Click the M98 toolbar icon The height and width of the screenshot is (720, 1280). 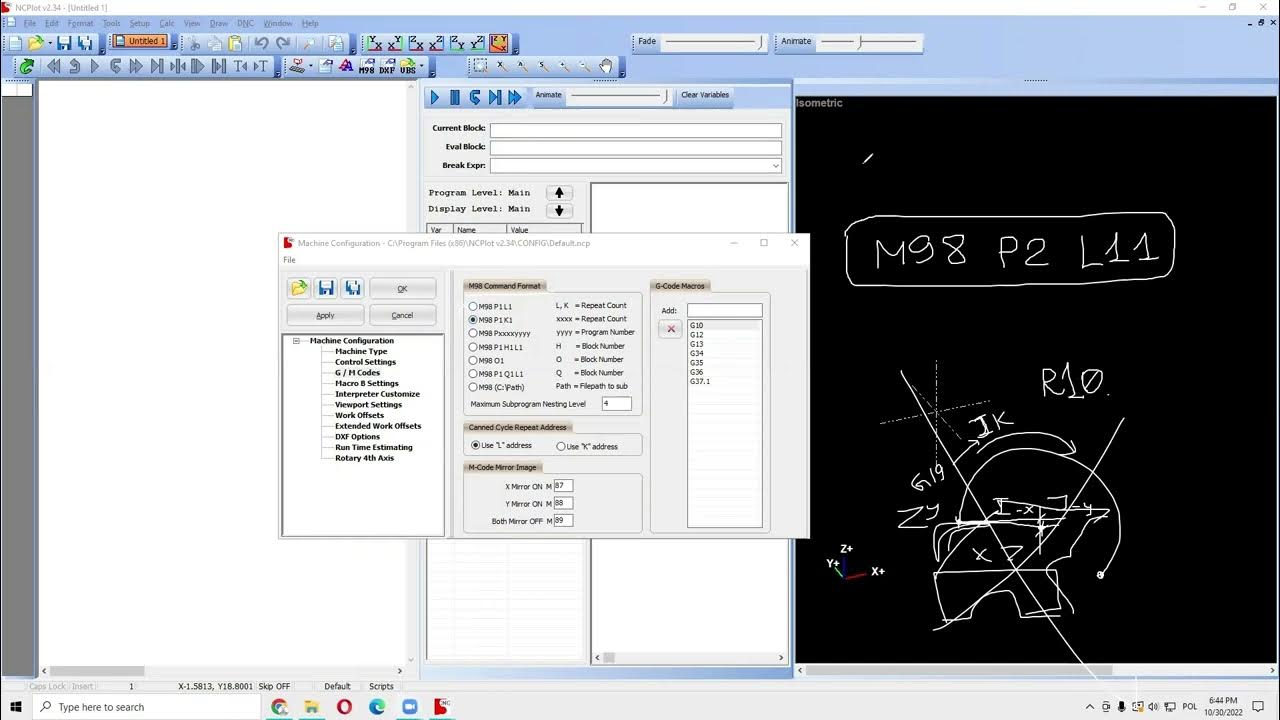366,67
